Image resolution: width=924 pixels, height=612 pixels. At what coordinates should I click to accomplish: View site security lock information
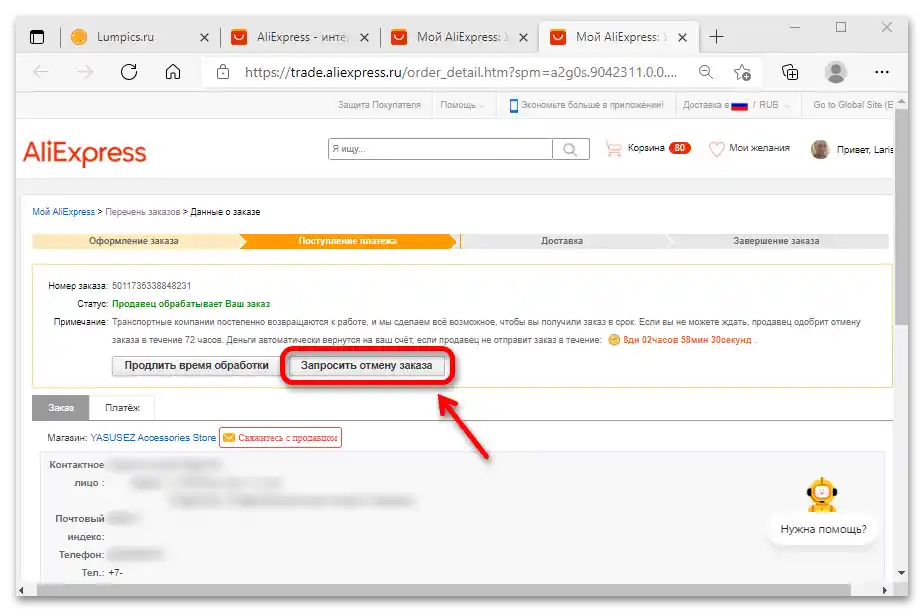223,72
